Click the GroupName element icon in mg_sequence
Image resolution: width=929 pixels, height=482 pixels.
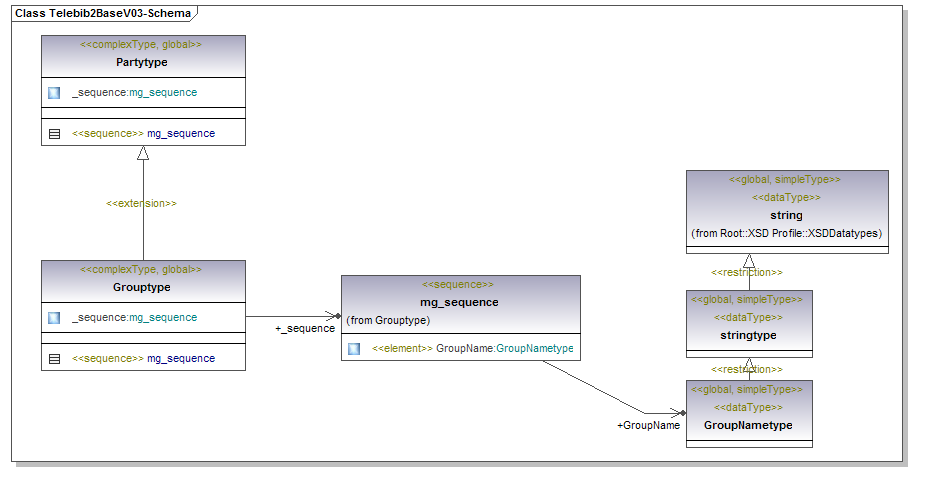(x=354, y=349)
